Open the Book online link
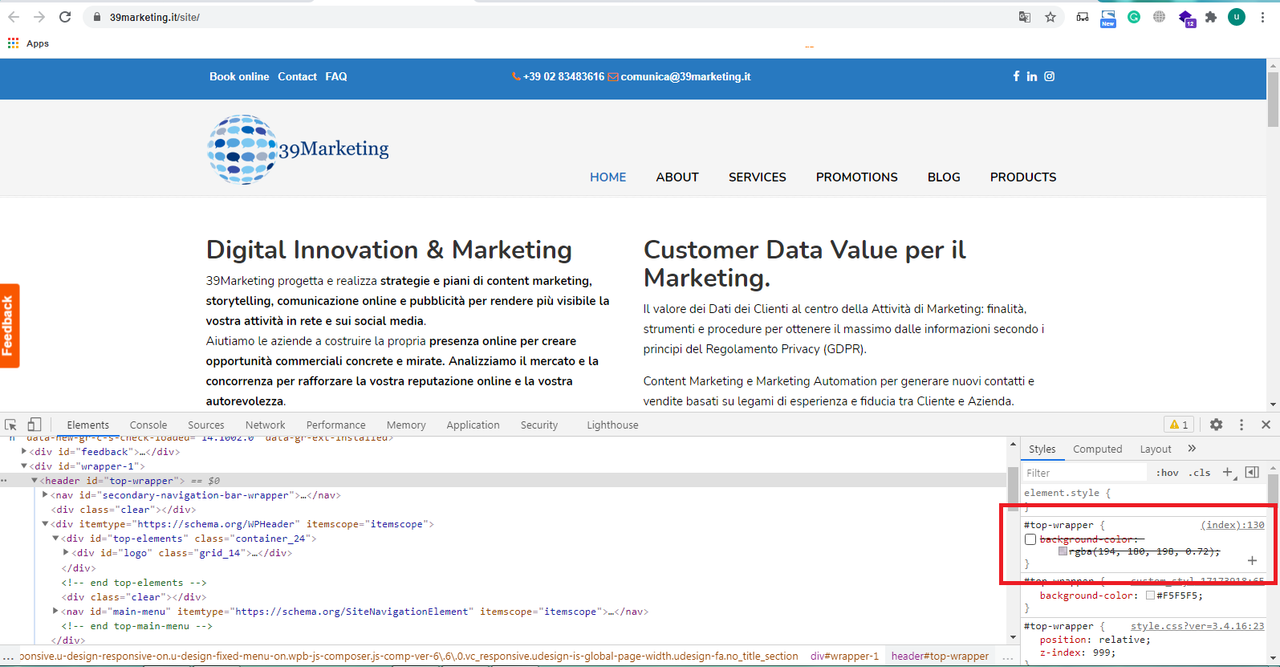The image size is (1280, 667). [239, 76]
